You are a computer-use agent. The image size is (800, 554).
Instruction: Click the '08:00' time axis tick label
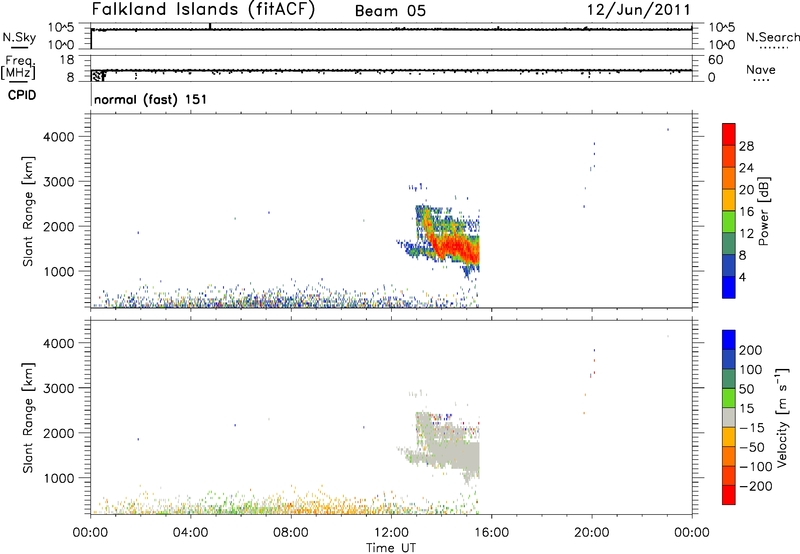point(291,533)
